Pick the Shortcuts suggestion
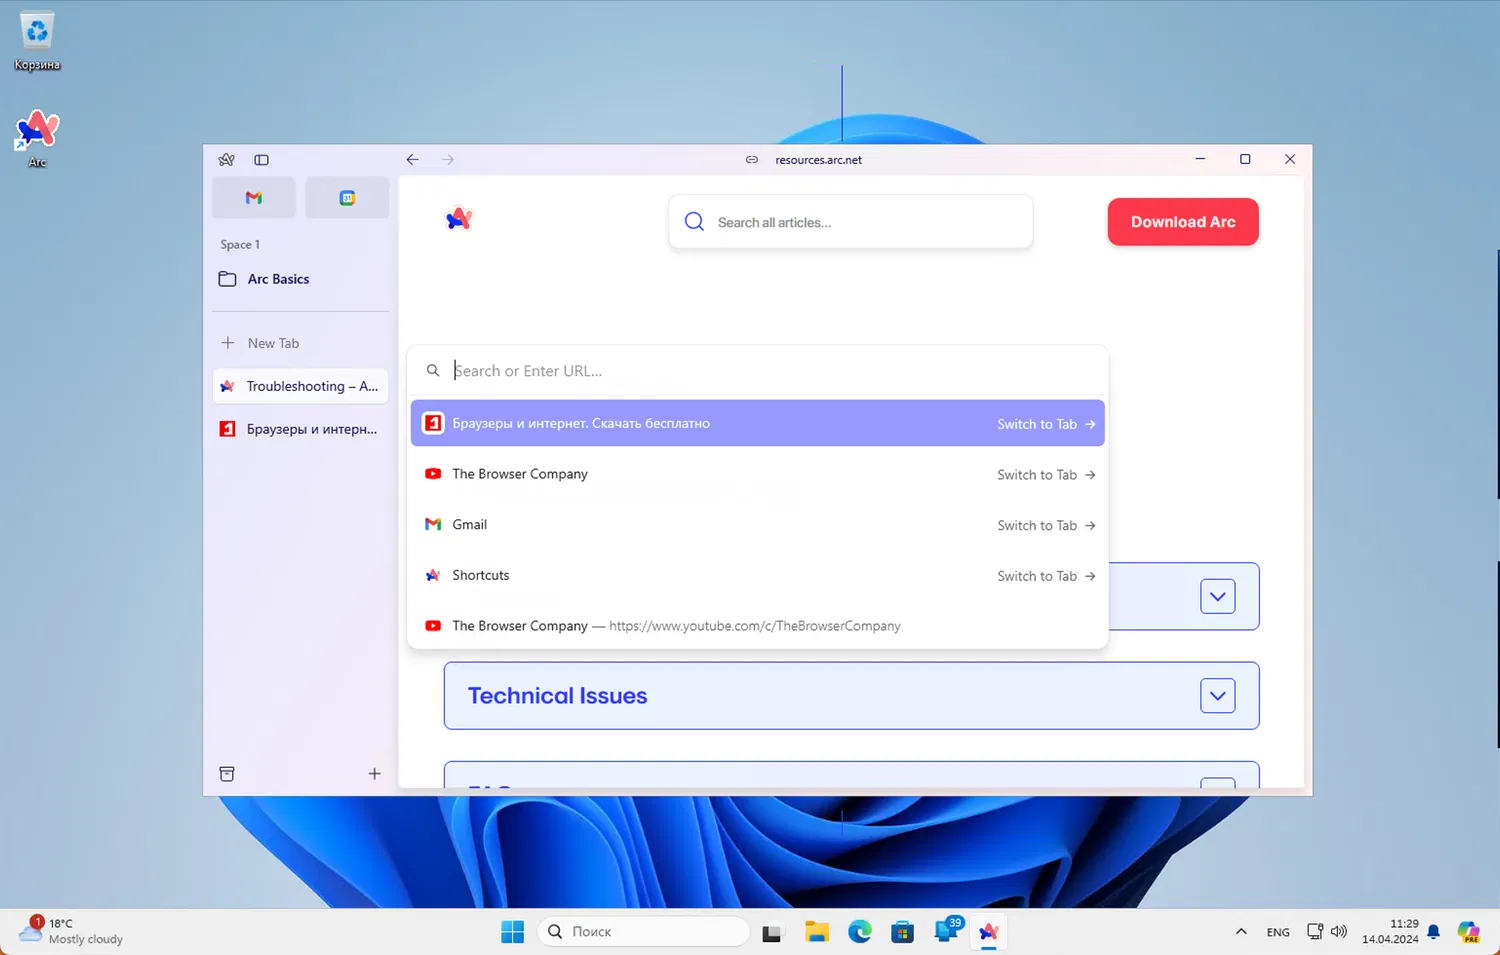The width and height of the screenshot is (1500, 955). coord(758,576)
